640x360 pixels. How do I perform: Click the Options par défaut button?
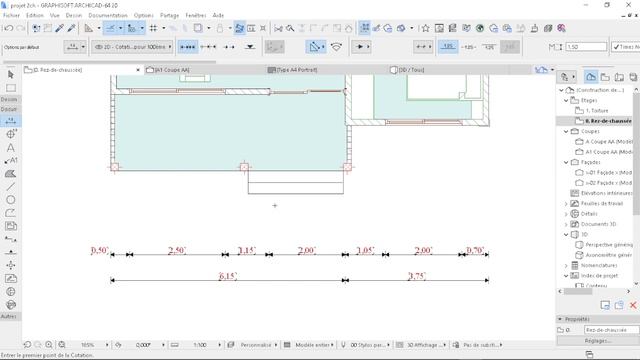pos(22,47)
